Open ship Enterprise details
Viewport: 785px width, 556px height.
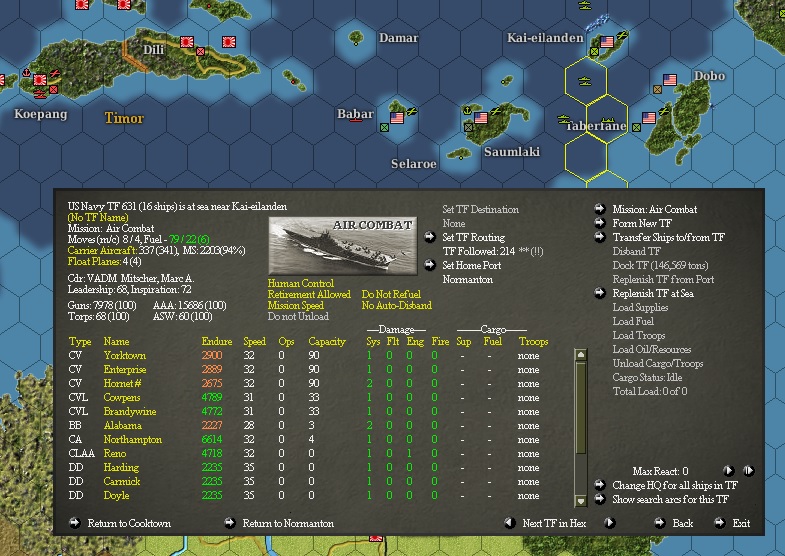(125, 369)
